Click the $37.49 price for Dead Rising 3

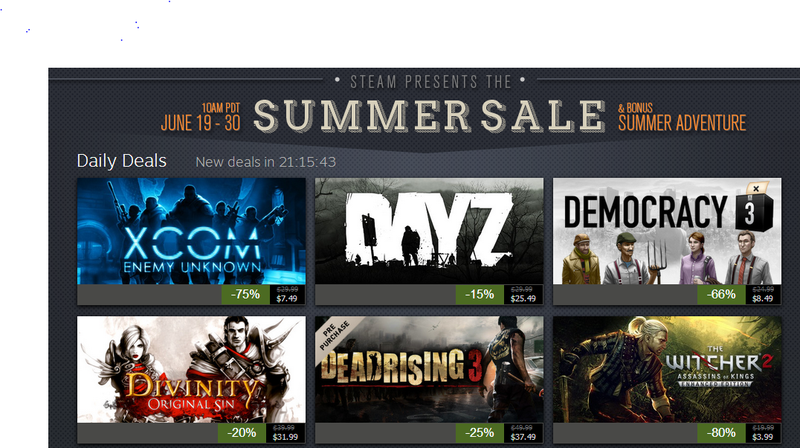[523, 437]
